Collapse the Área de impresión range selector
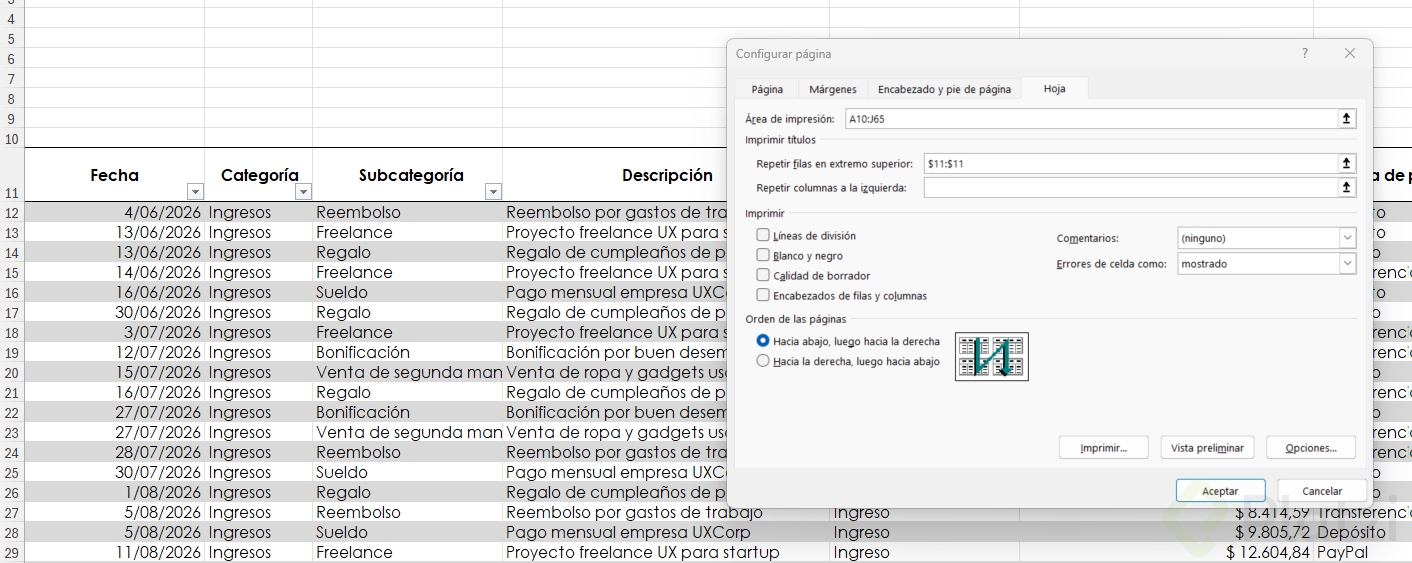The width and height of the screenshot is (1412, 563). (1347, 119)
